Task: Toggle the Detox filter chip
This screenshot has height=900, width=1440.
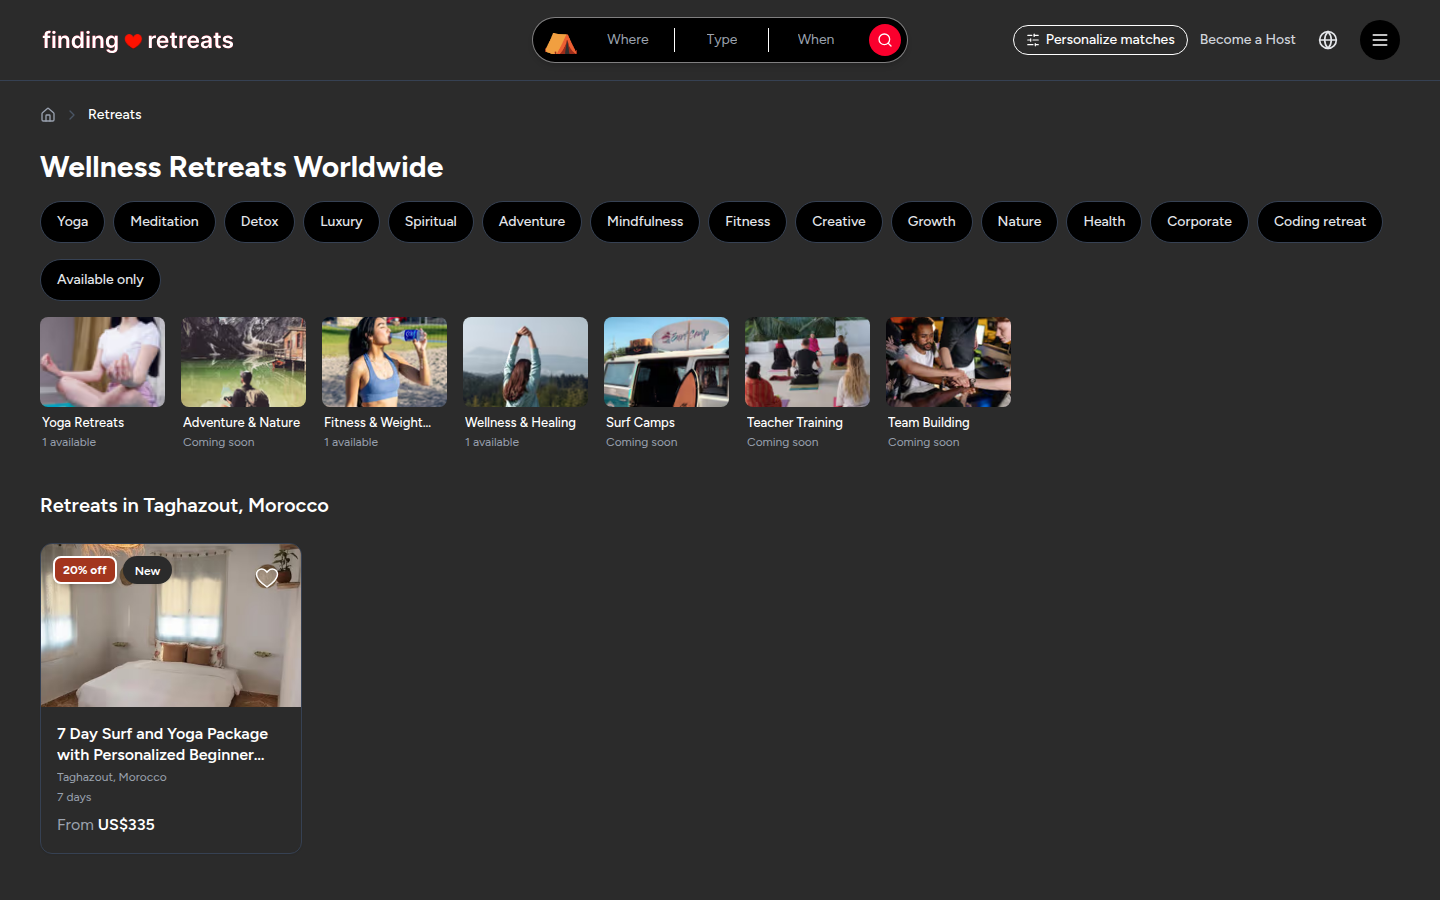Action: click(259, 222)
